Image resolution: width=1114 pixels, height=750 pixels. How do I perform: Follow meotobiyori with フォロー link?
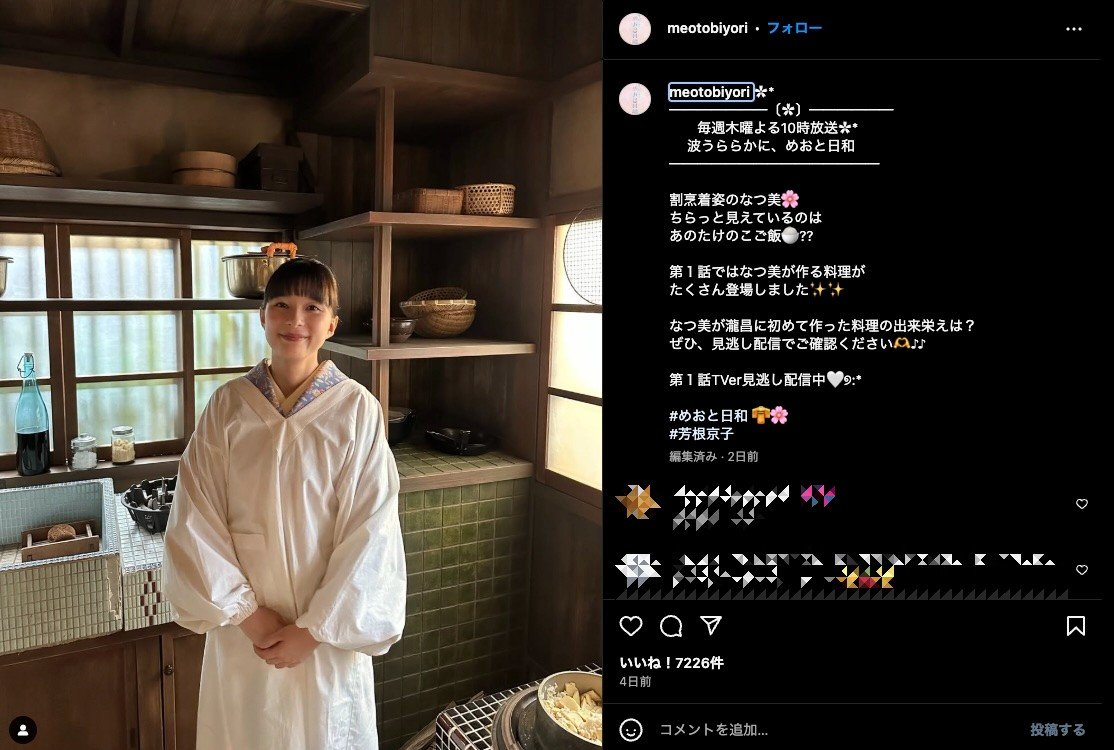coord(794,28)
